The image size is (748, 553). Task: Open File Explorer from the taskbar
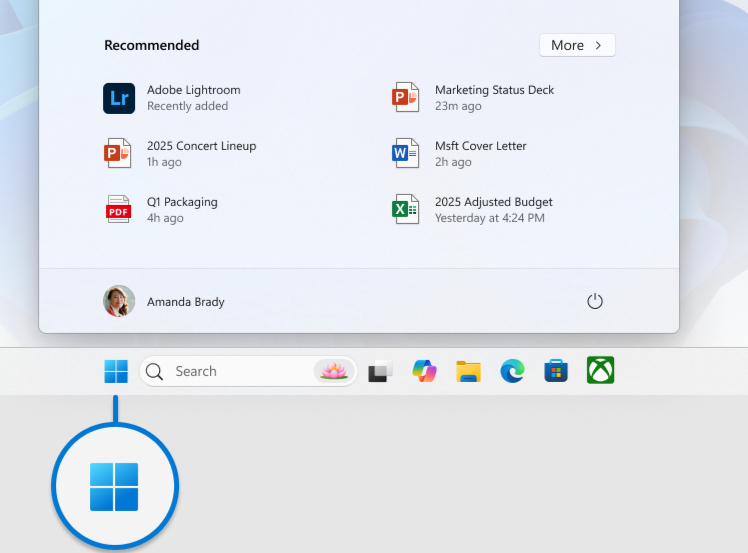[468, 371]
